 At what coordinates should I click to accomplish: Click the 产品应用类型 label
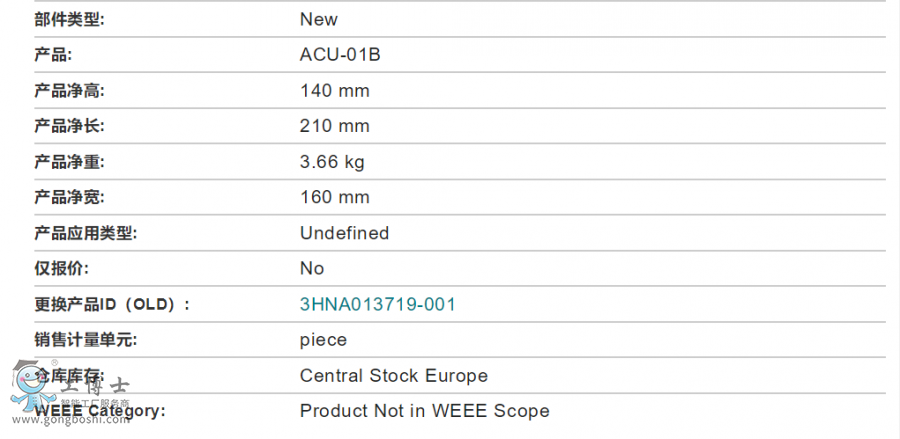86,233
